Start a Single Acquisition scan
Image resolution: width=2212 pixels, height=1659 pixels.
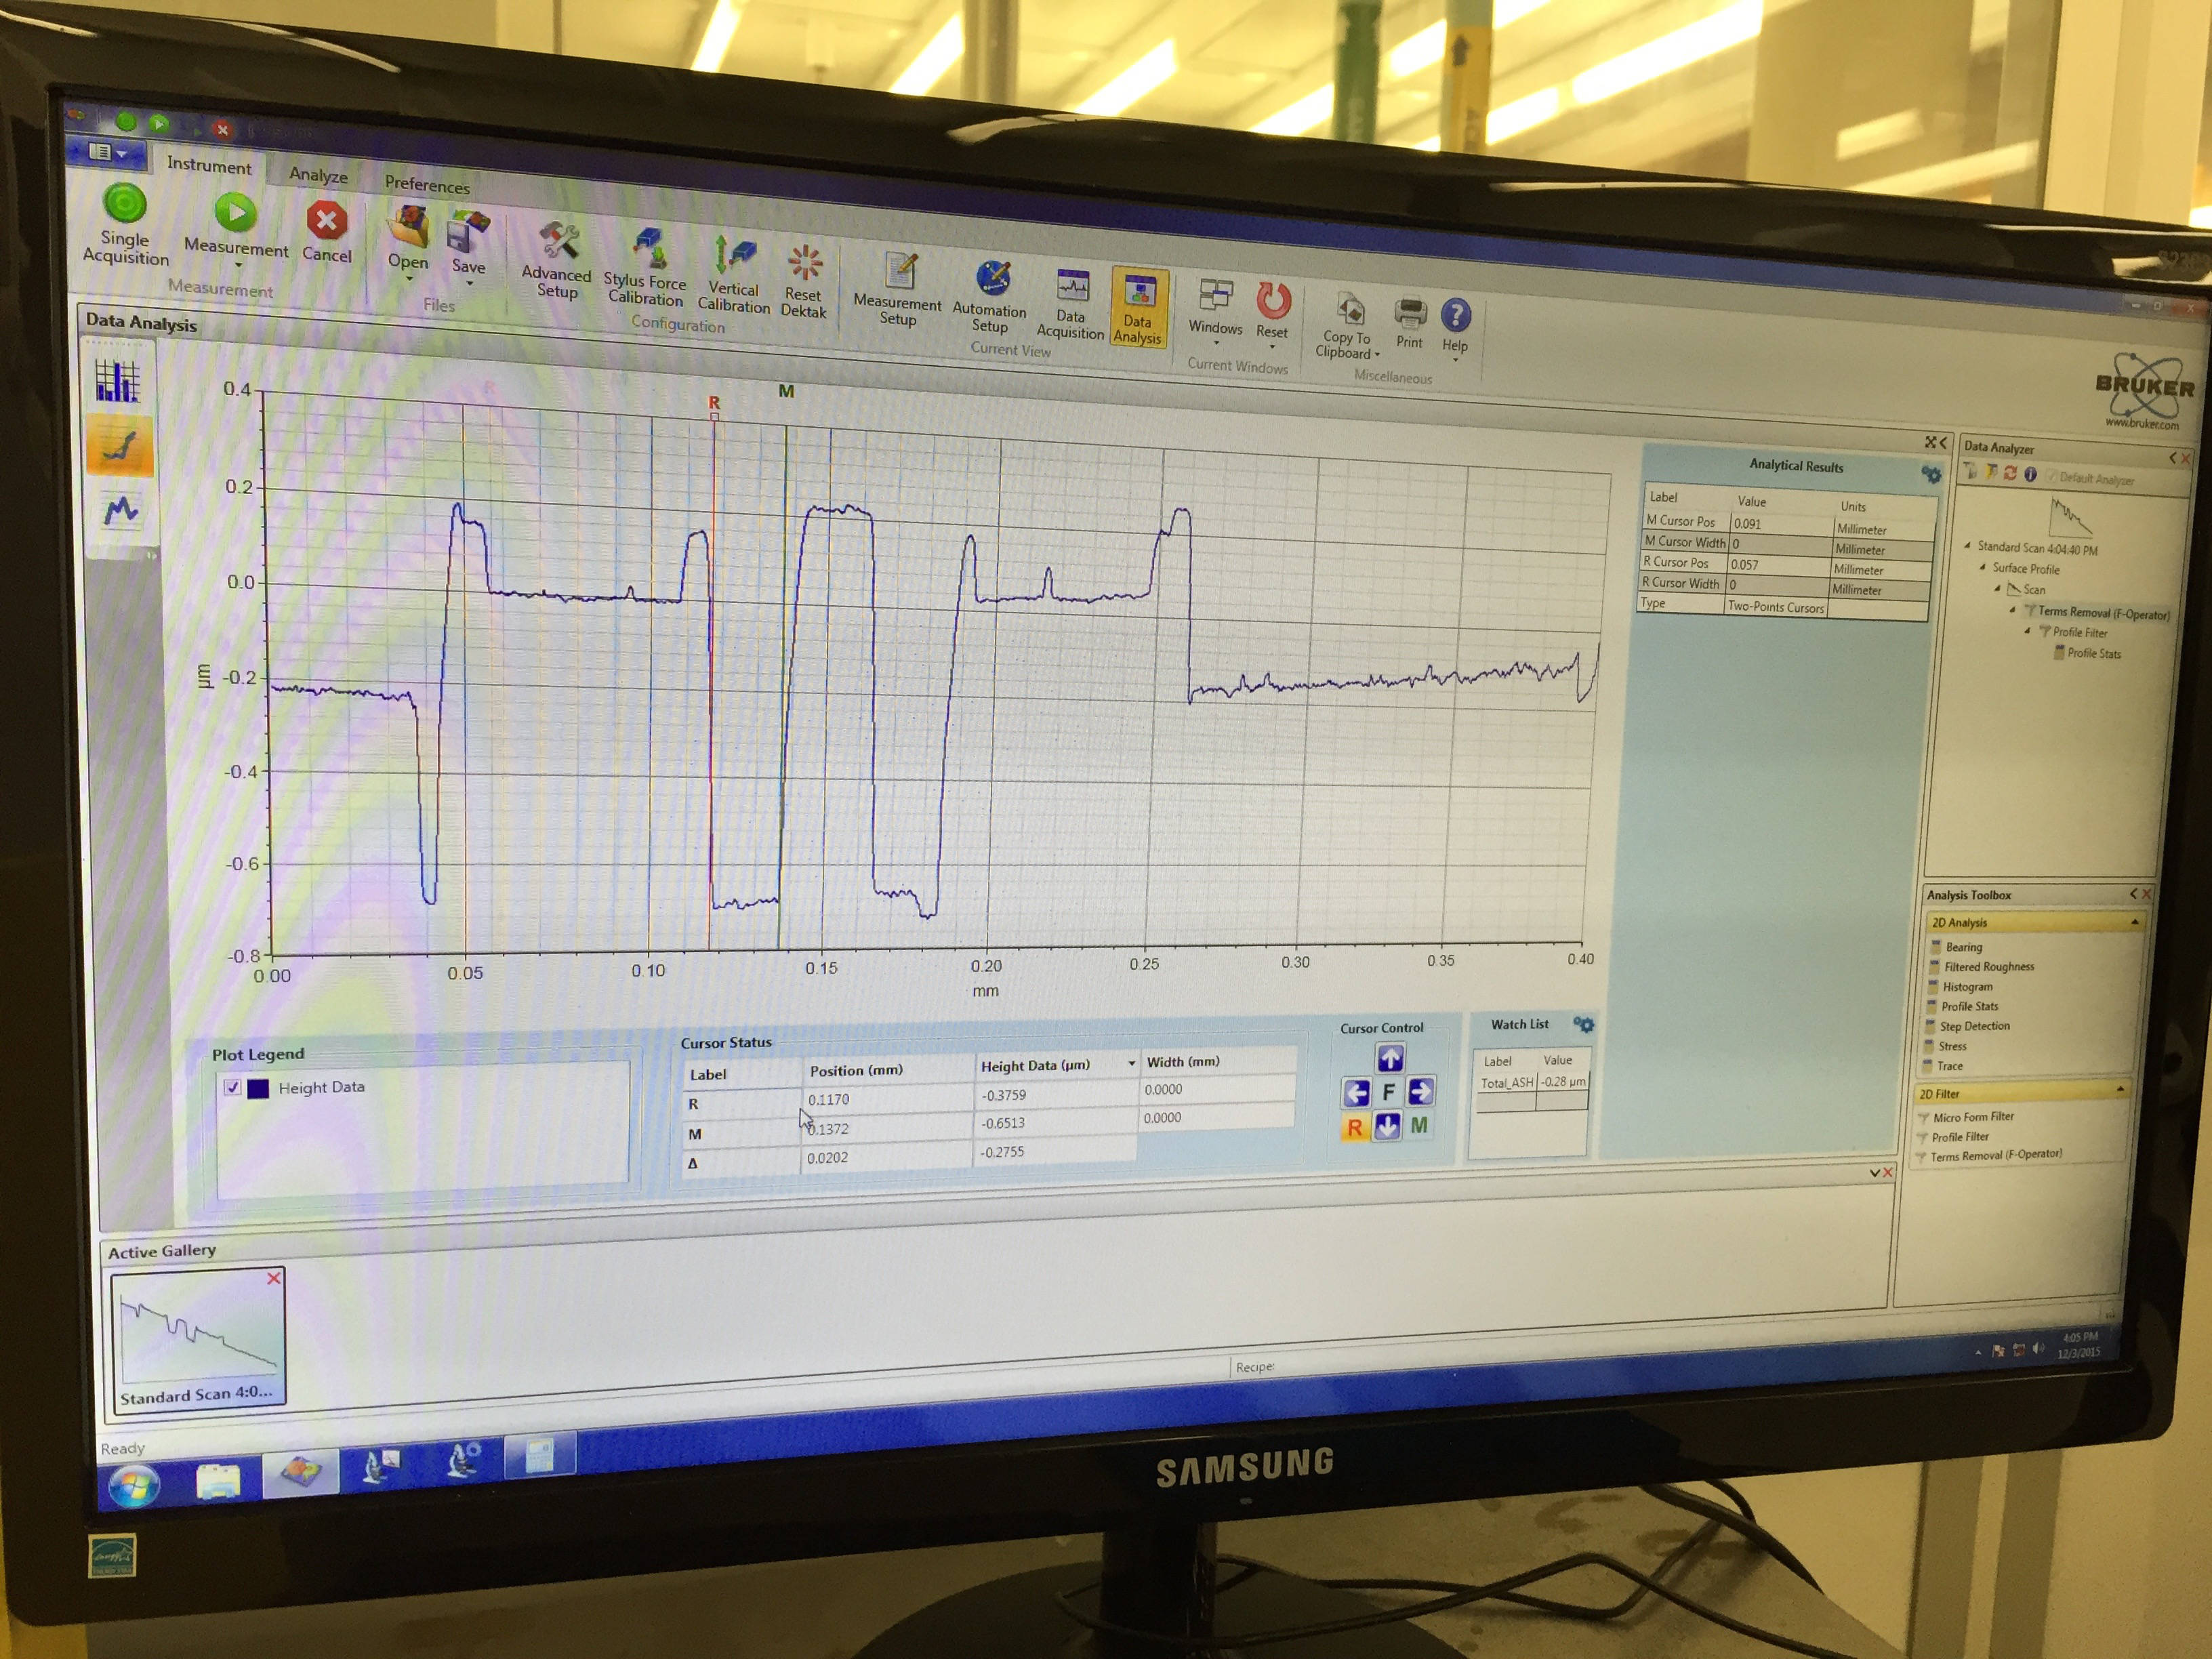[125, 226]
